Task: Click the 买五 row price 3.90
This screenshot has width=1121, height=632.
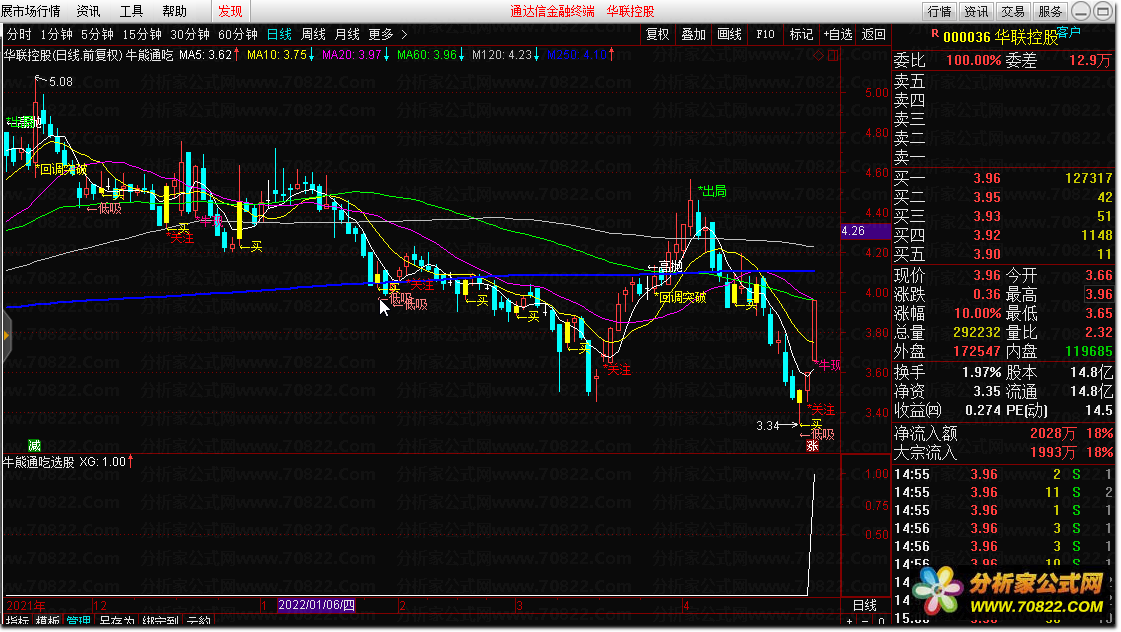Action: coord(987,254)
